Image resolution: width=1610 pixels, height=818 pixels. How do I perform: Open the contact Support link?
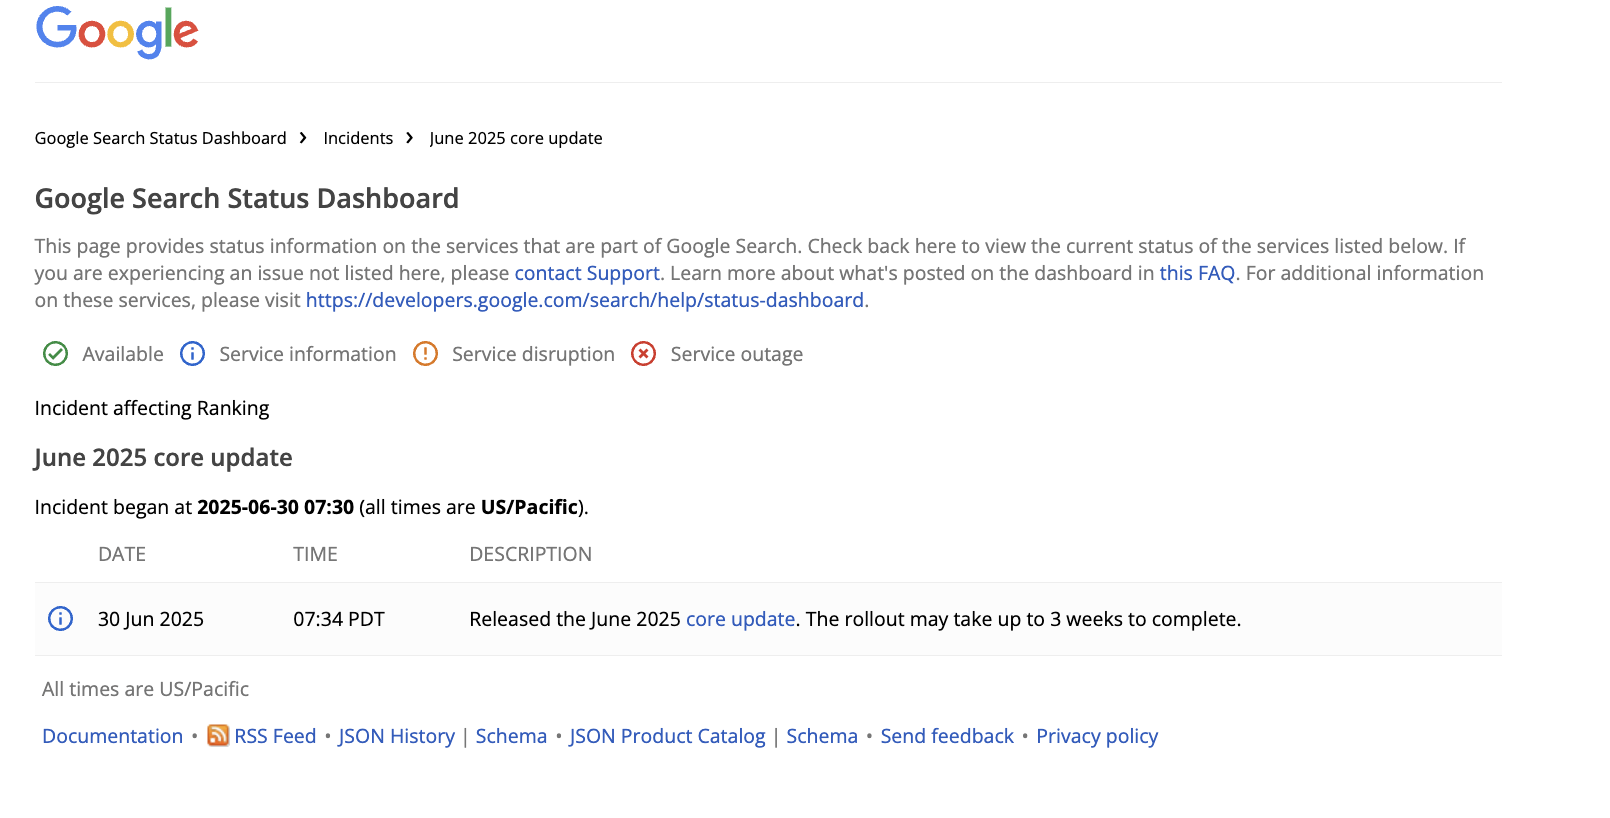tap(587, 273)
